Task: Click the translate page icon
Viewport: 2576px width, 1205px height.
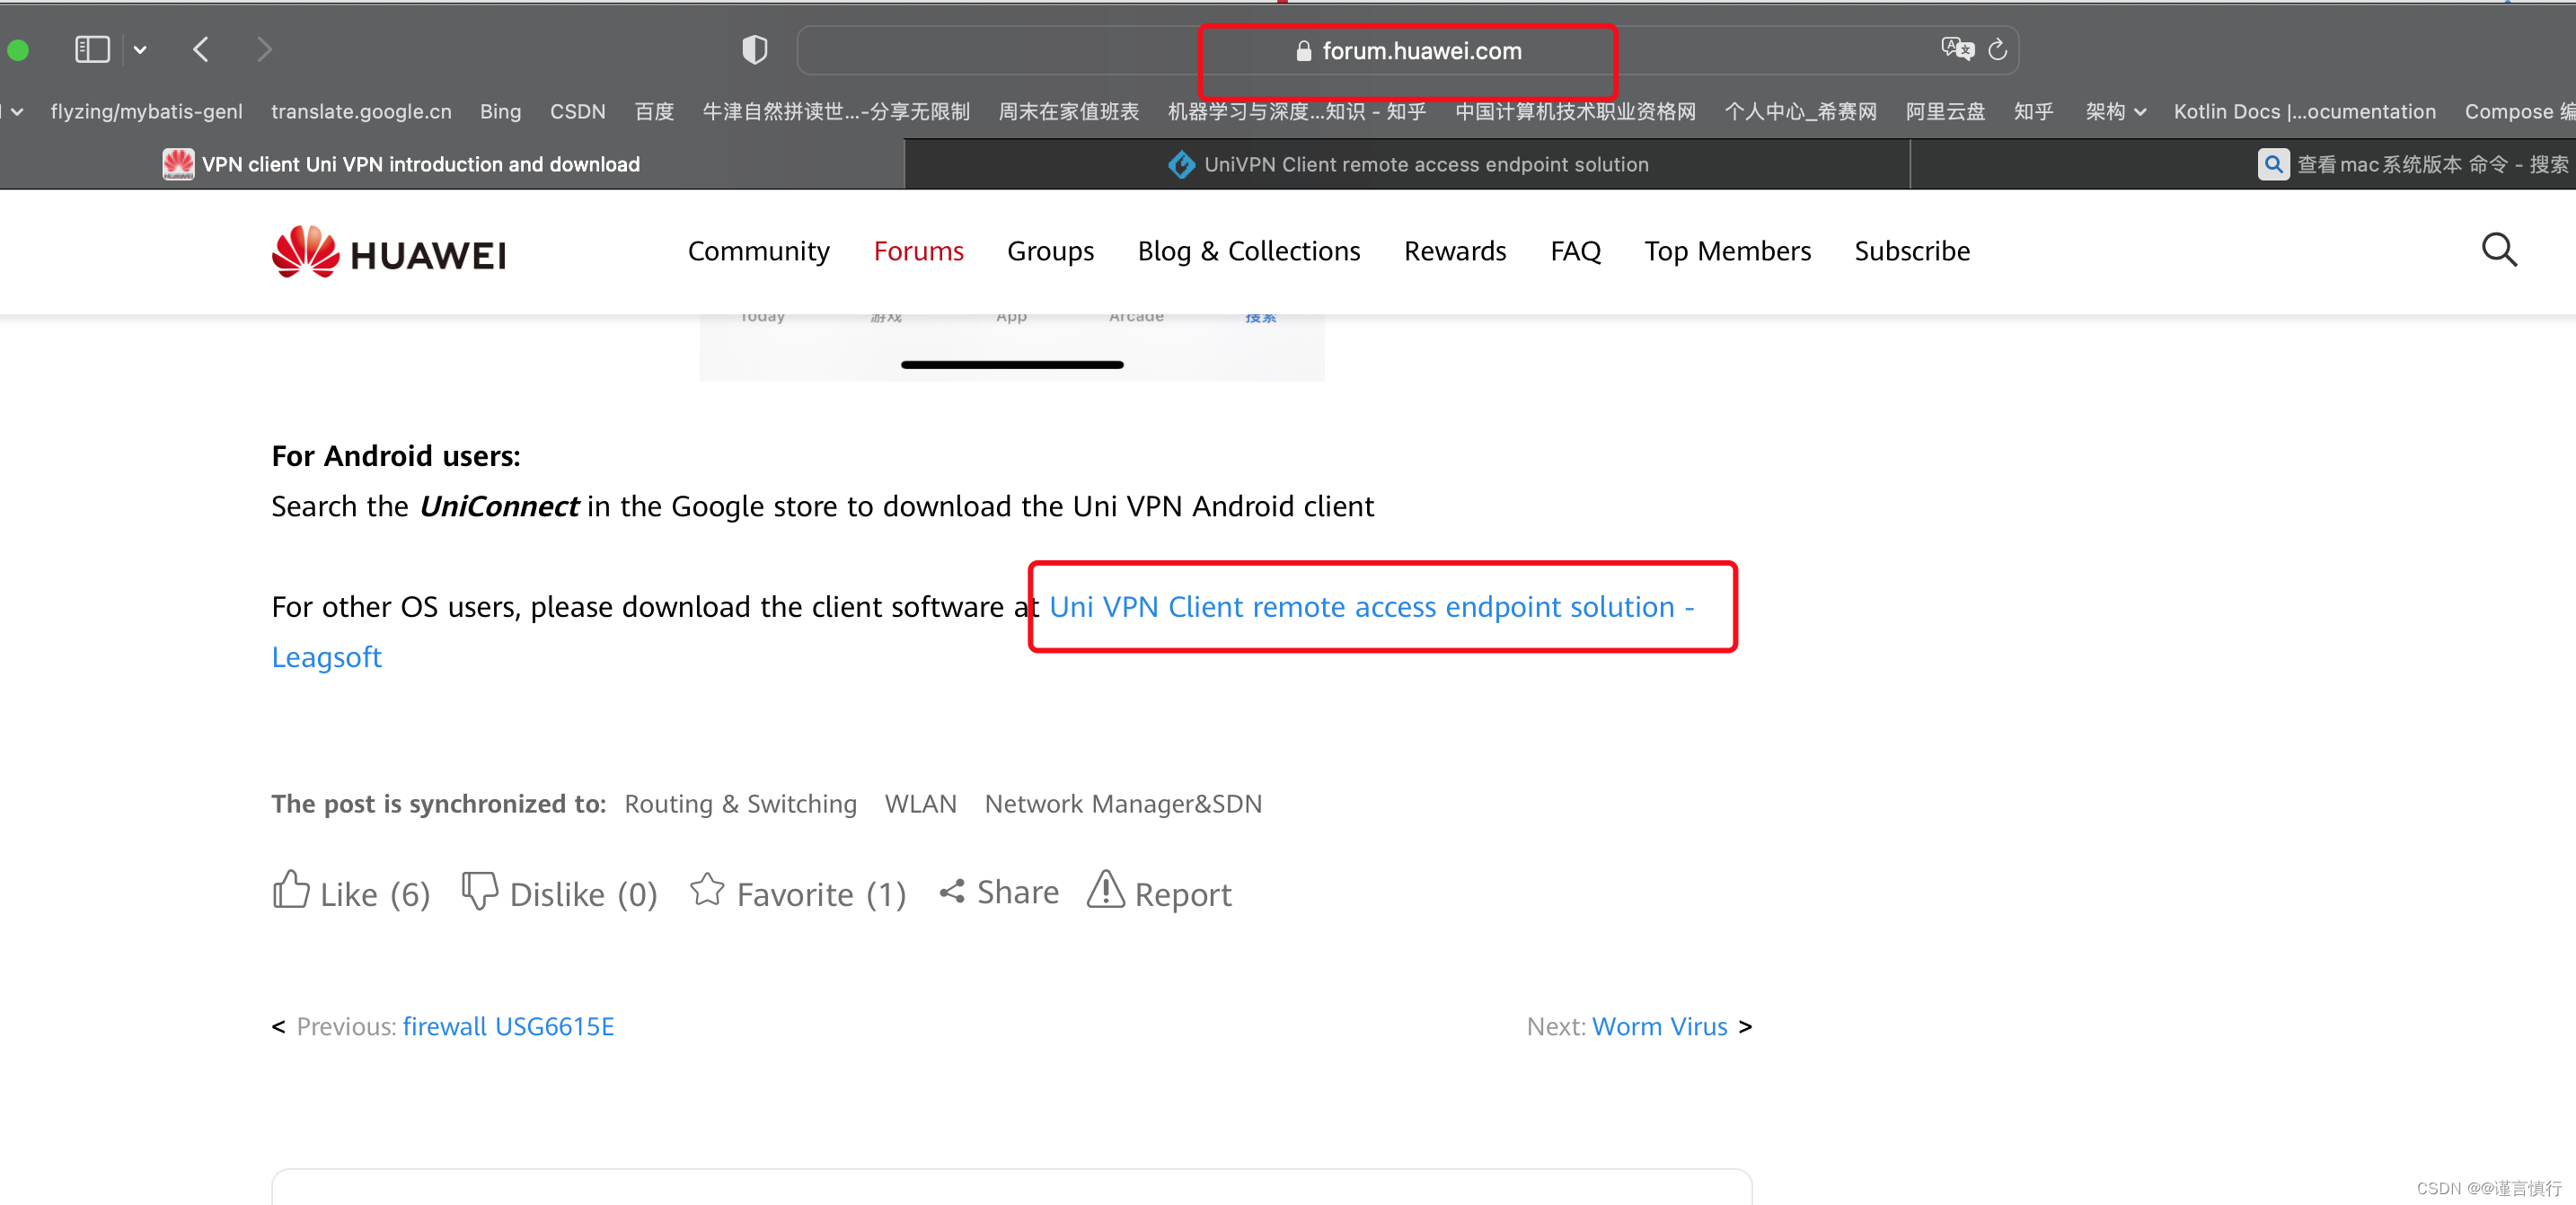Action: point(1956,49)
